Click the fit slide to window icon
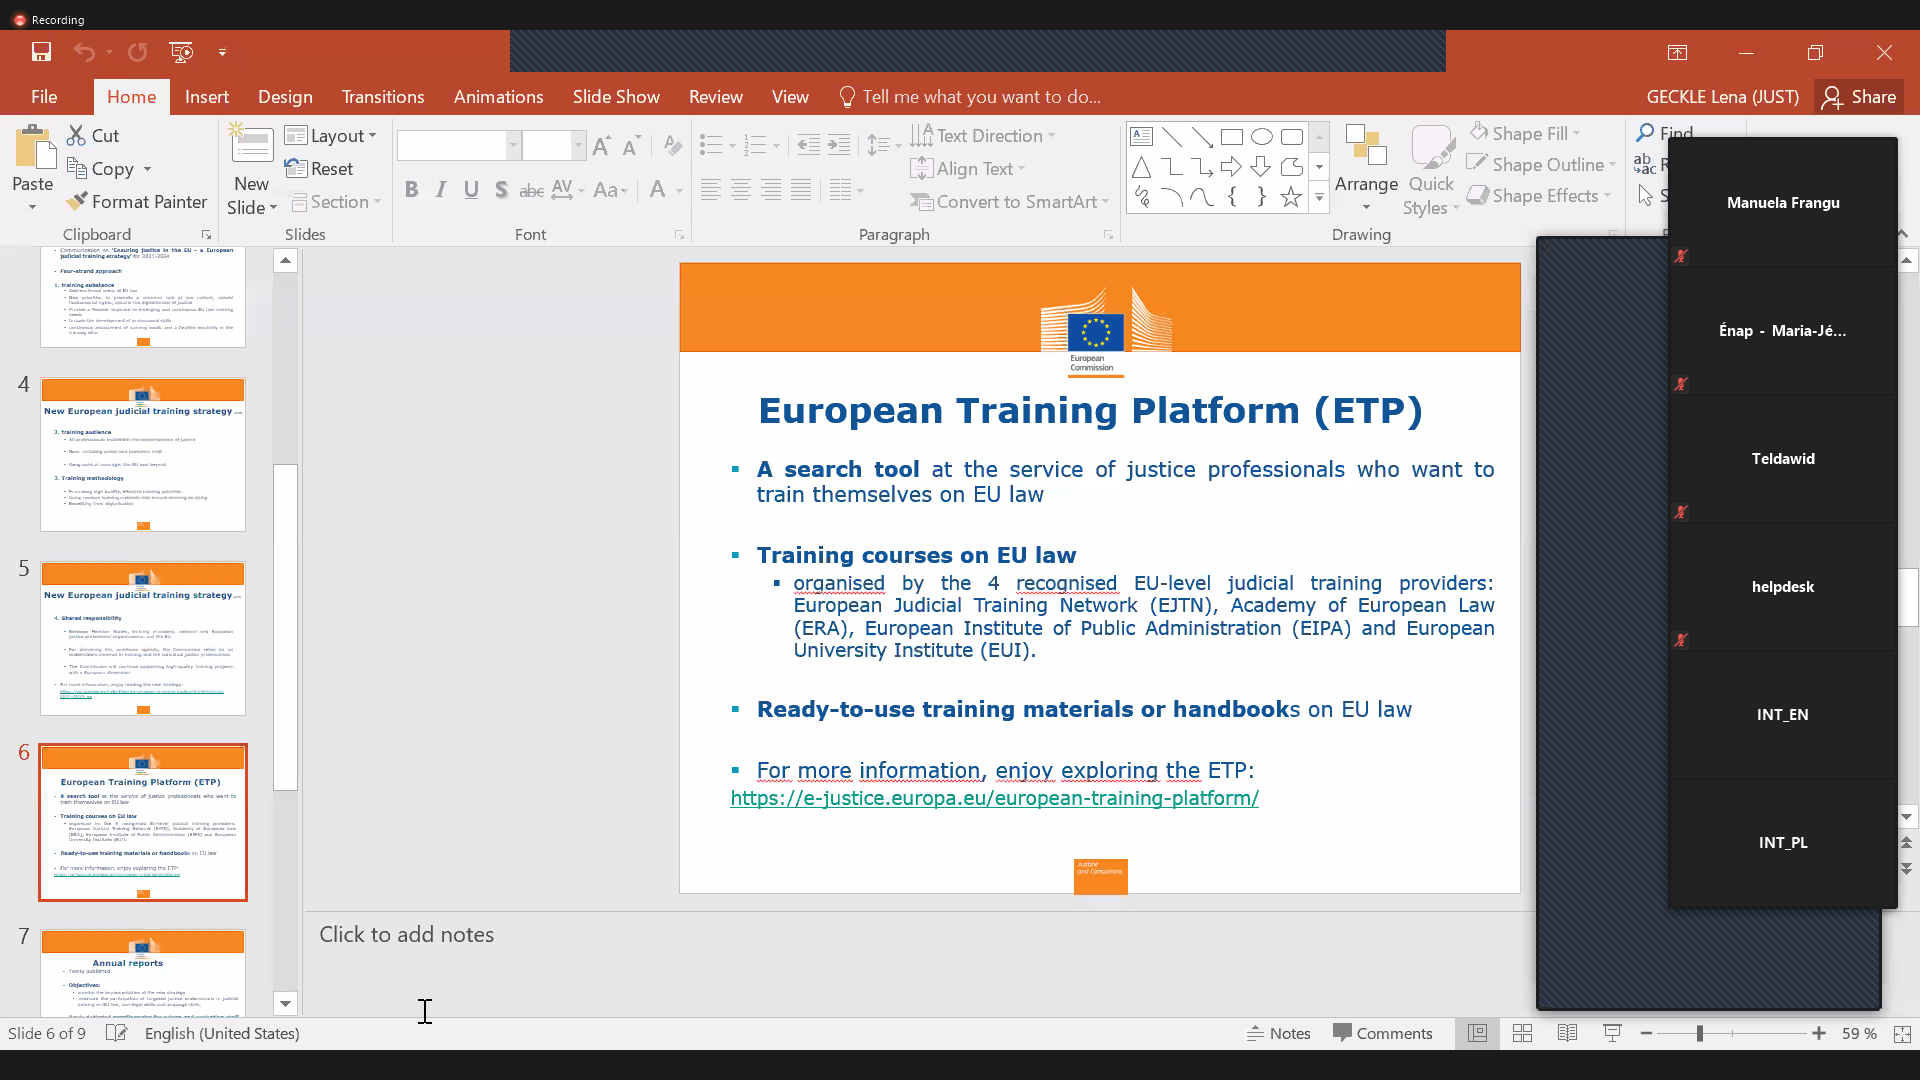 click(x=1902, y=1033)
